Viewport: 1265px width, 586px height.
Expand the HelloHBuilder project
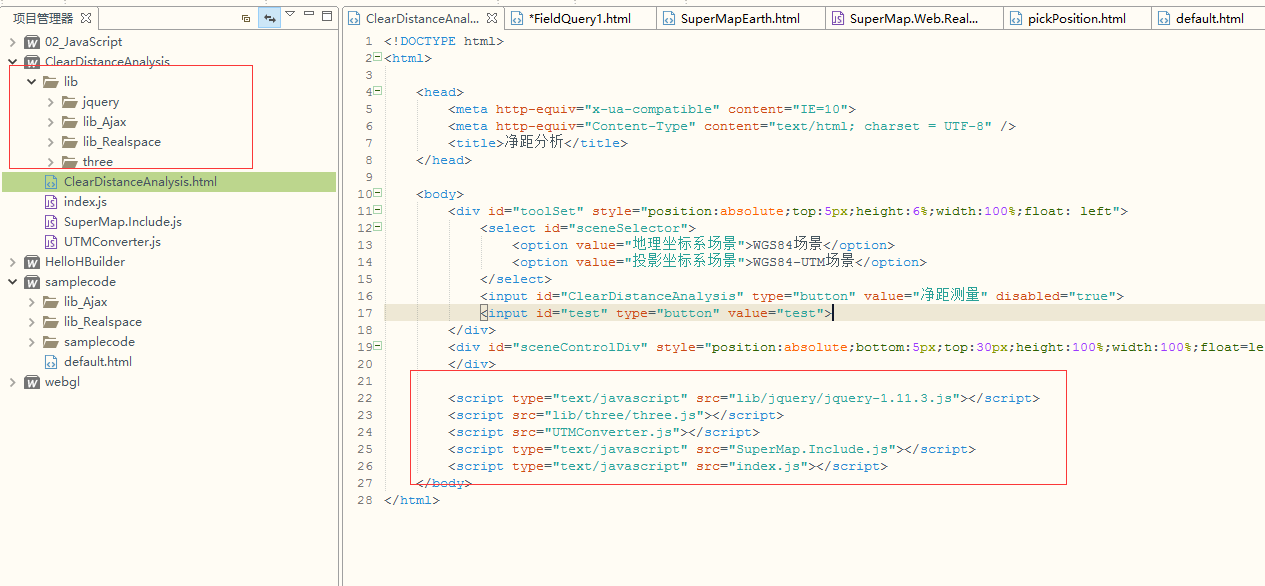coord(12,262)
